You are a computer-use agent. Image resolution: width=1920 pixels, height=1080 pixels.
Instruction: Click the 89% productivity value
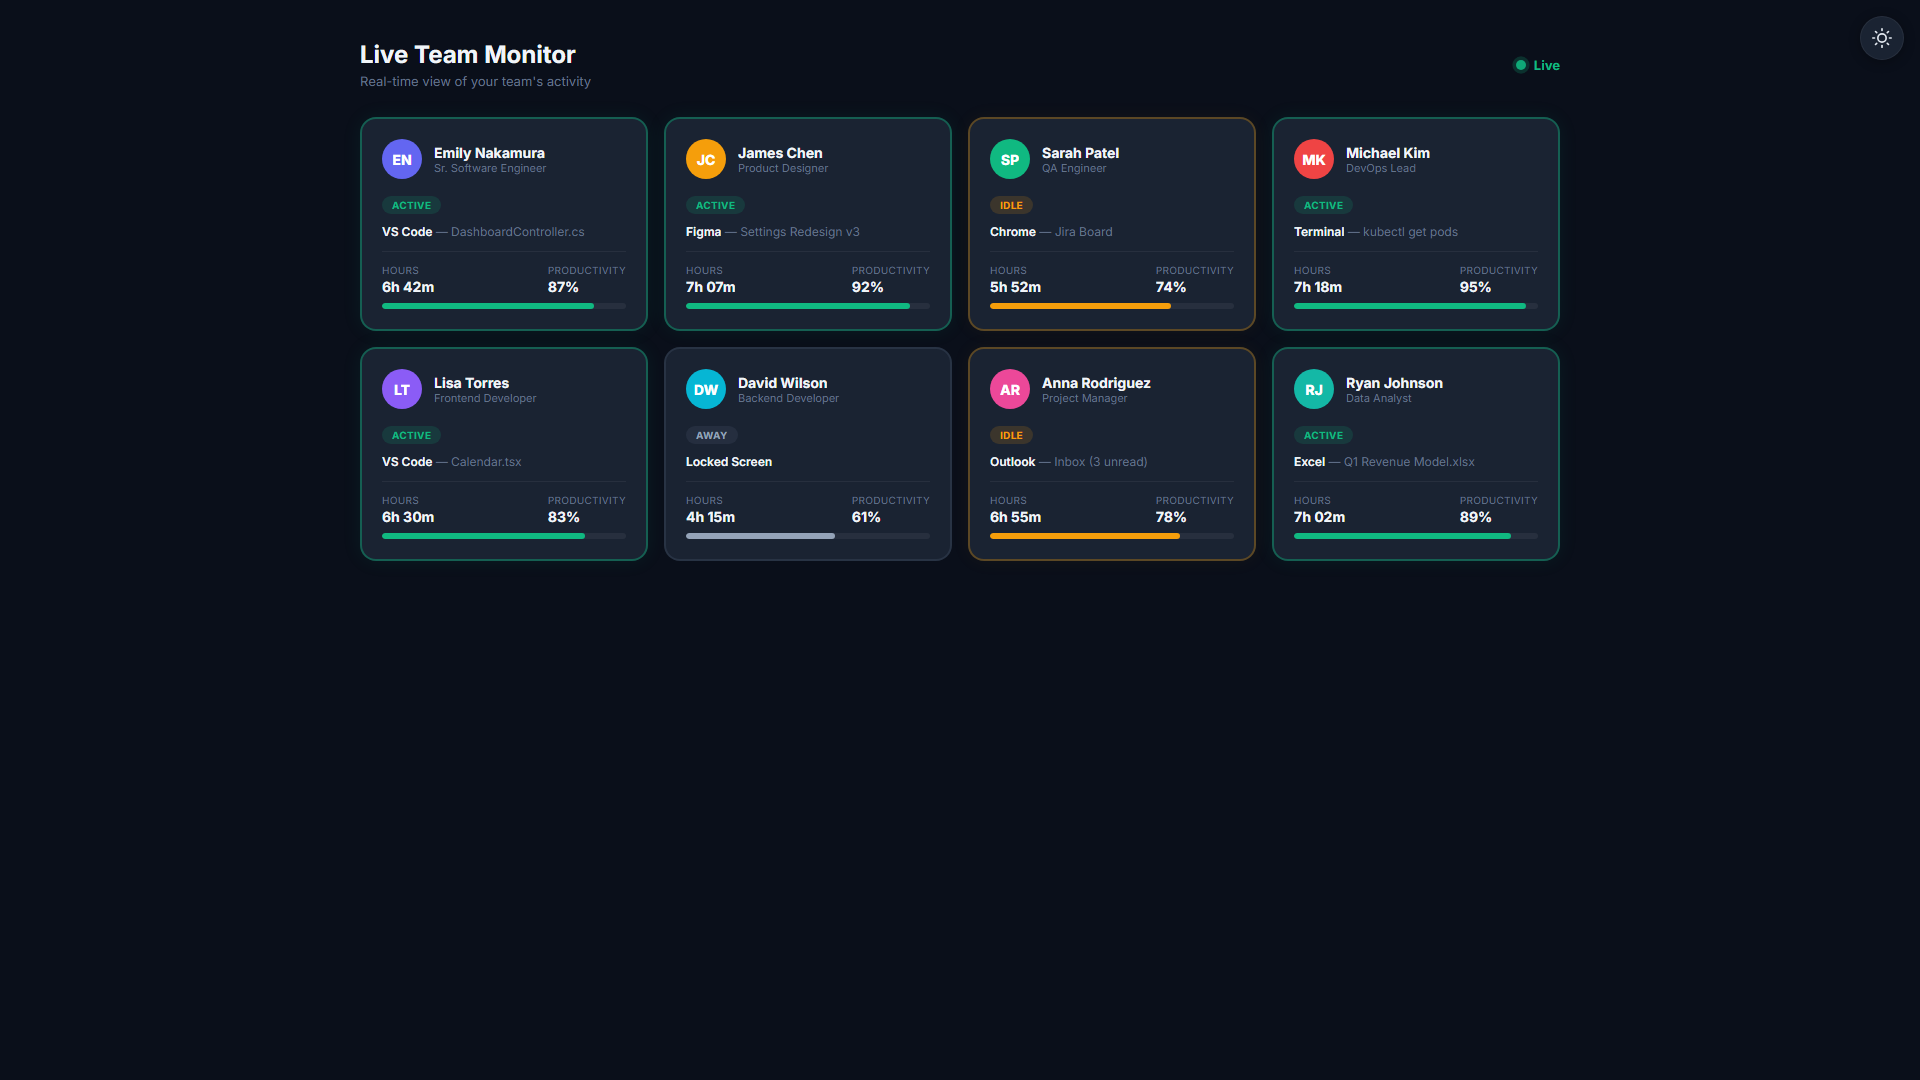1475,517
